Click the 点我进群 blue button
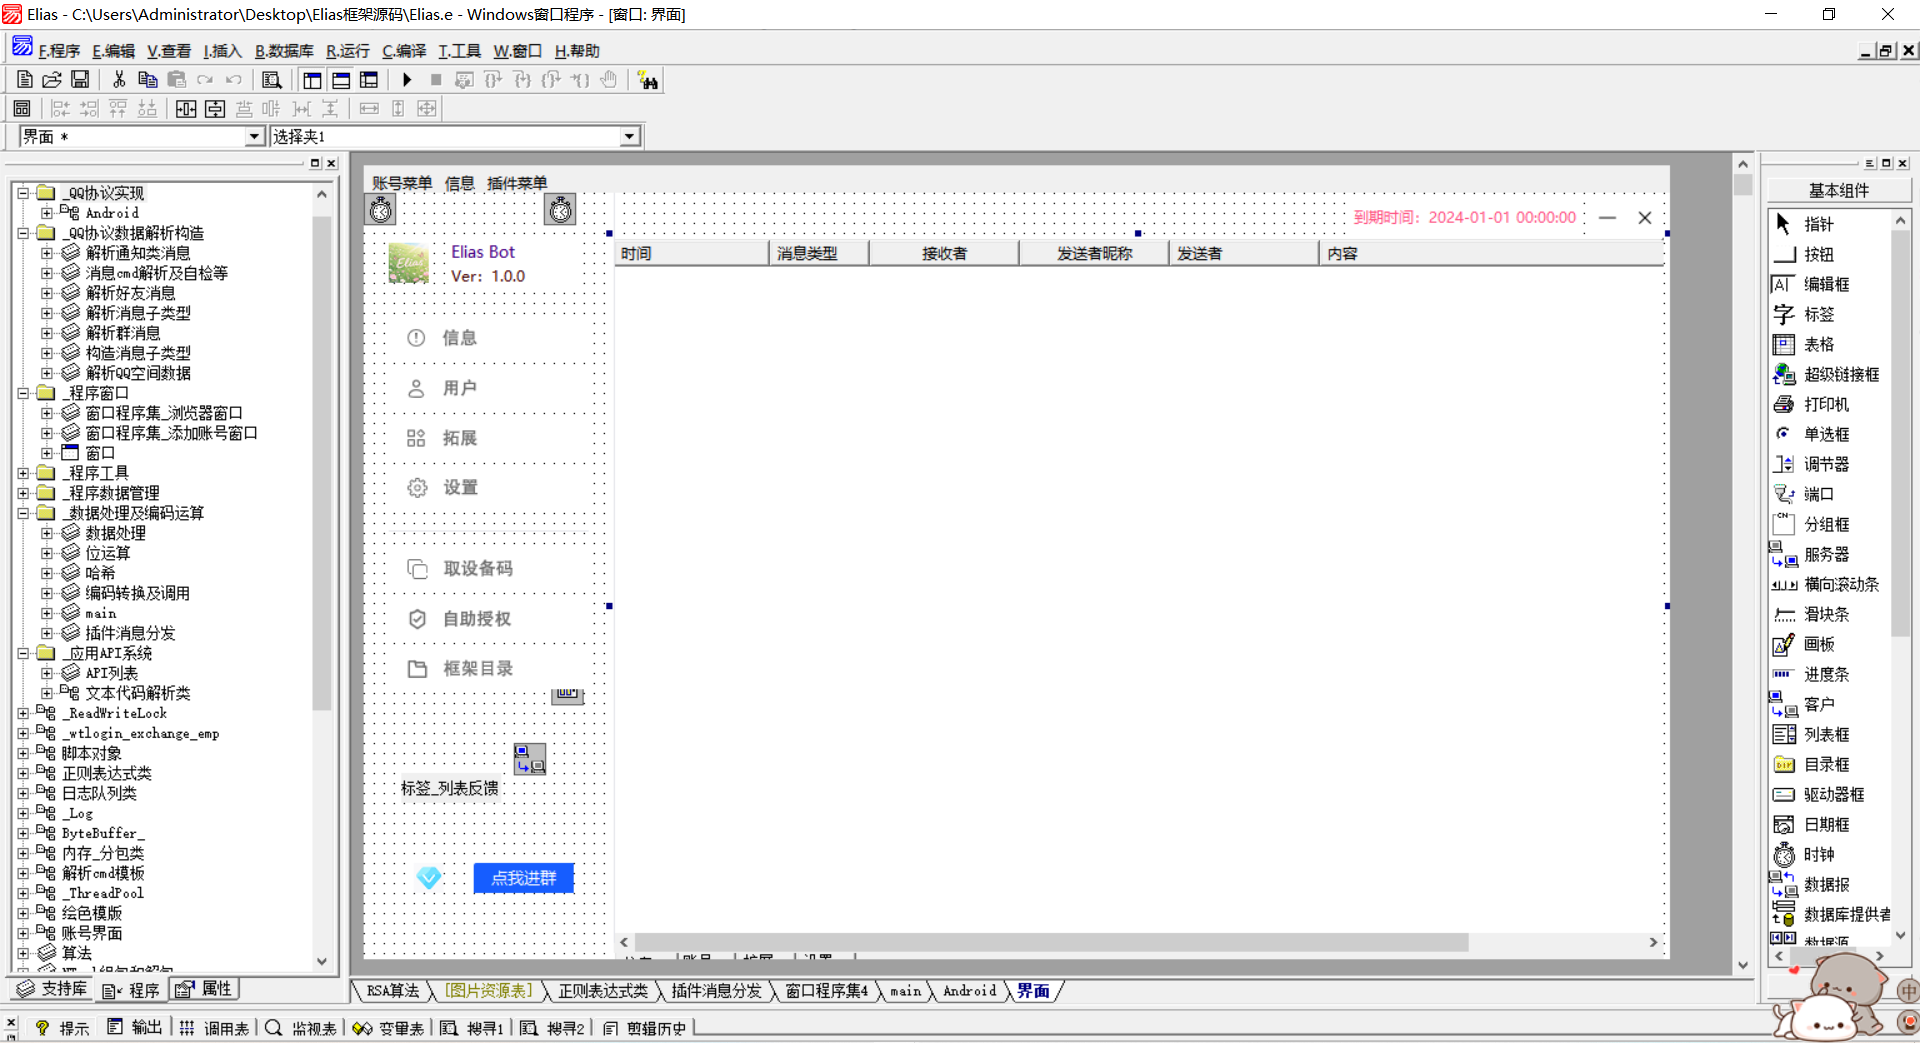The width and height of the screenshot is (1920, 1043). [523, 878]
